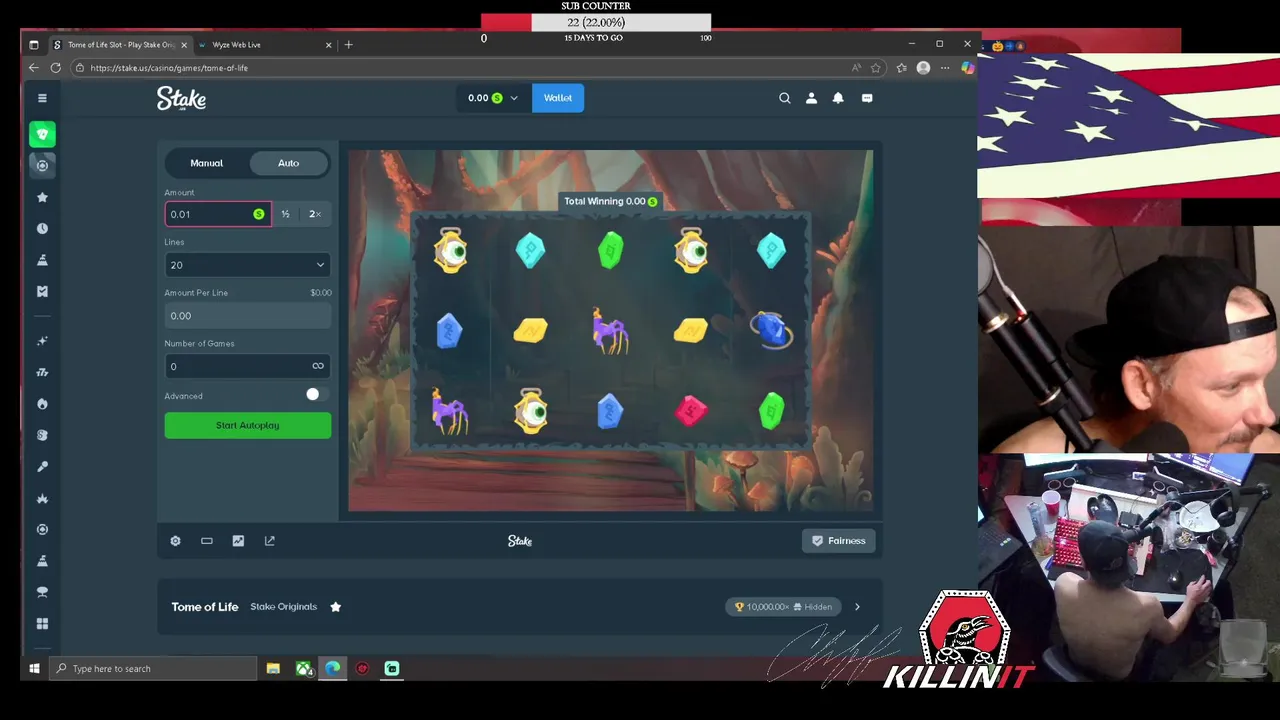This screenshot has height=720, width=1280.
Task: Open Slots 777 icon in left sidebar
Action: click(x=42, y=372)
